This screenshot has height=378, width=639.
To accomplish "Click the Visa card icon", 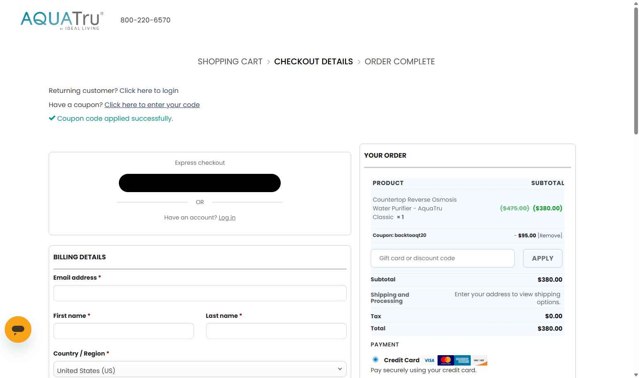I will [429, 360].
